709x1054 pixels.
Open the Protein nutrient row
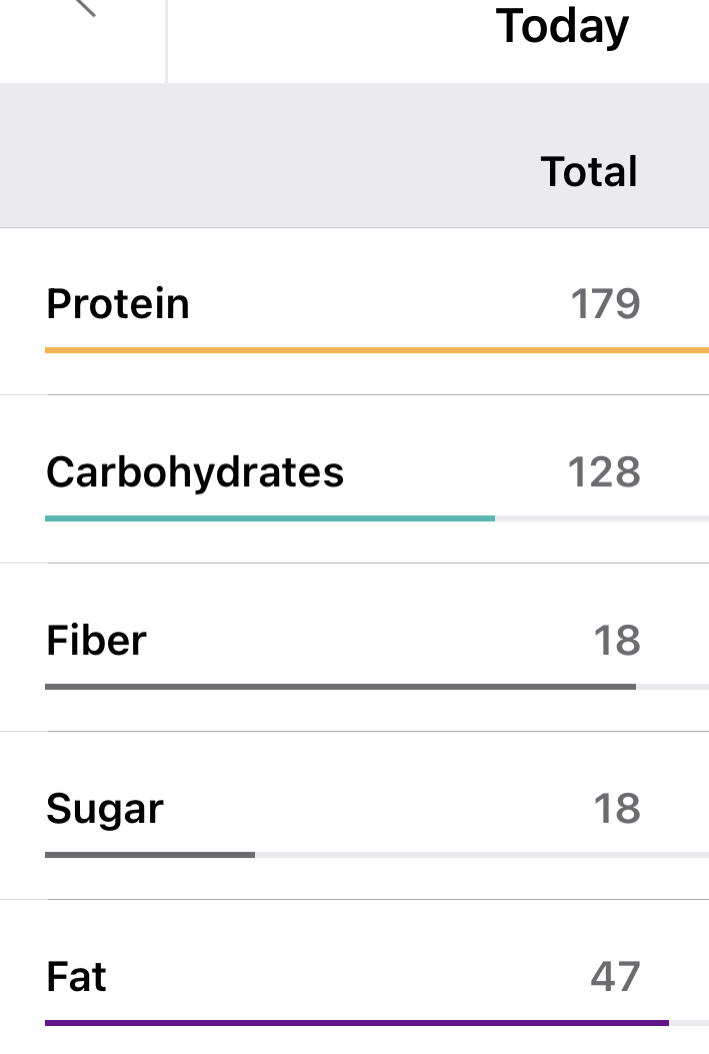118,304
